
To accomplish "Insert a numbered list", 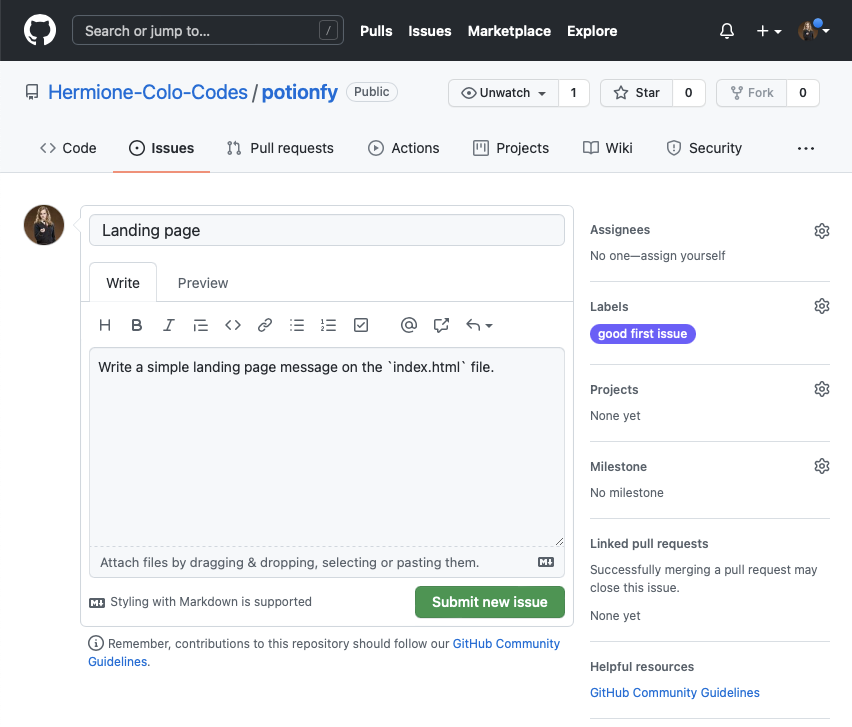I will pos(328,325).
